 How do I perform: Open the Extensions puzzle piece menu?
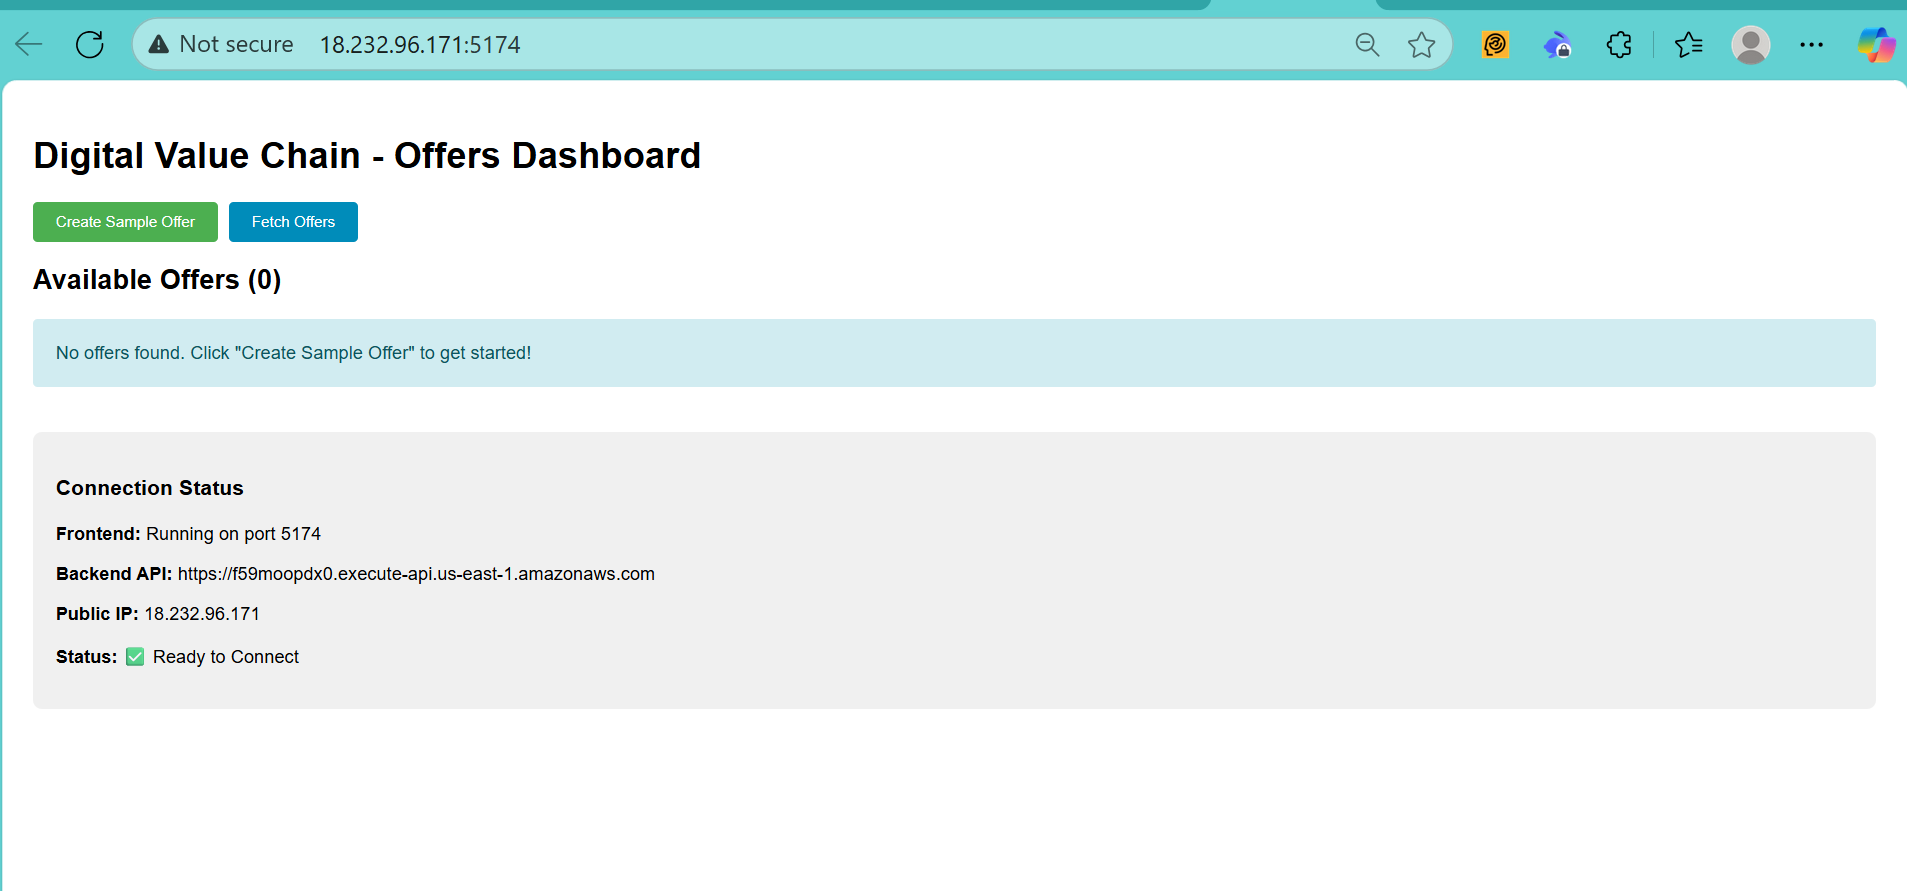[x=1619, y=44]
